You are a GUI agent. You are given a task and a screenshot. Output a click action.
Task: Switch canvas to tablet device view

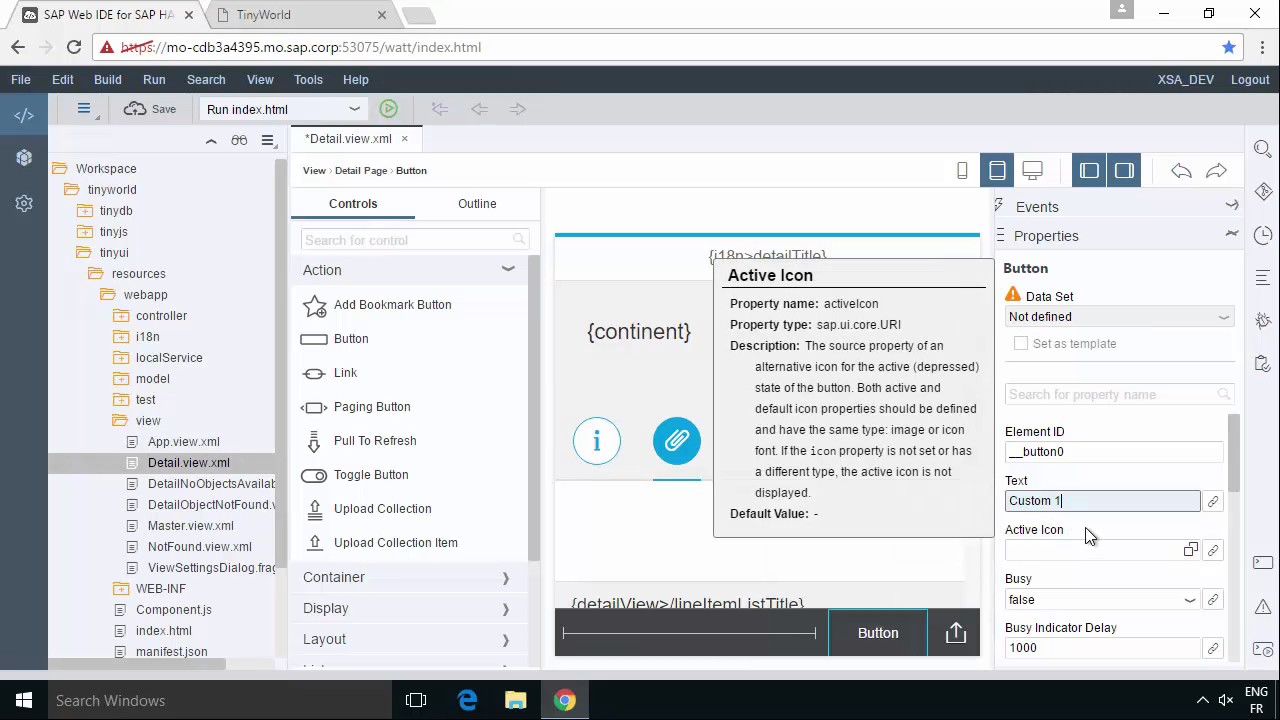coord(997,171)
